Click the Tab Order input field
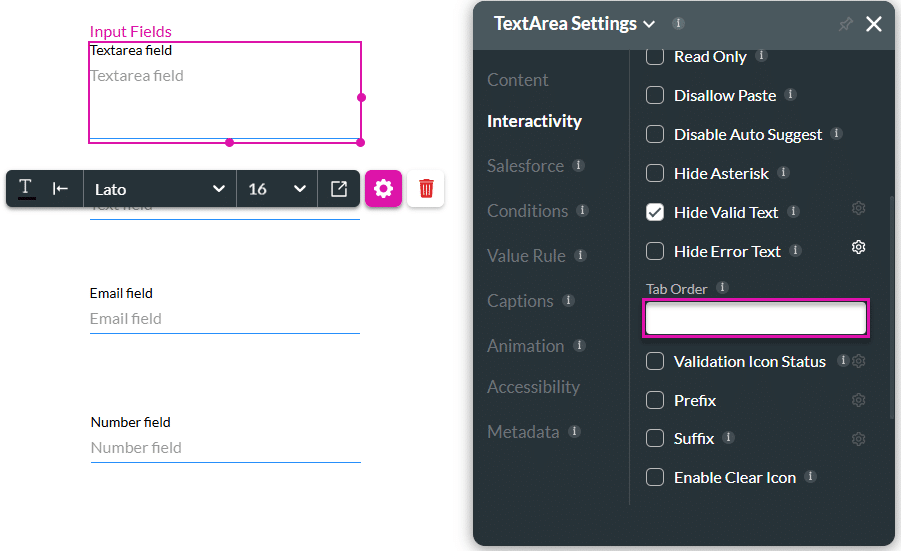 coord(755,318)
